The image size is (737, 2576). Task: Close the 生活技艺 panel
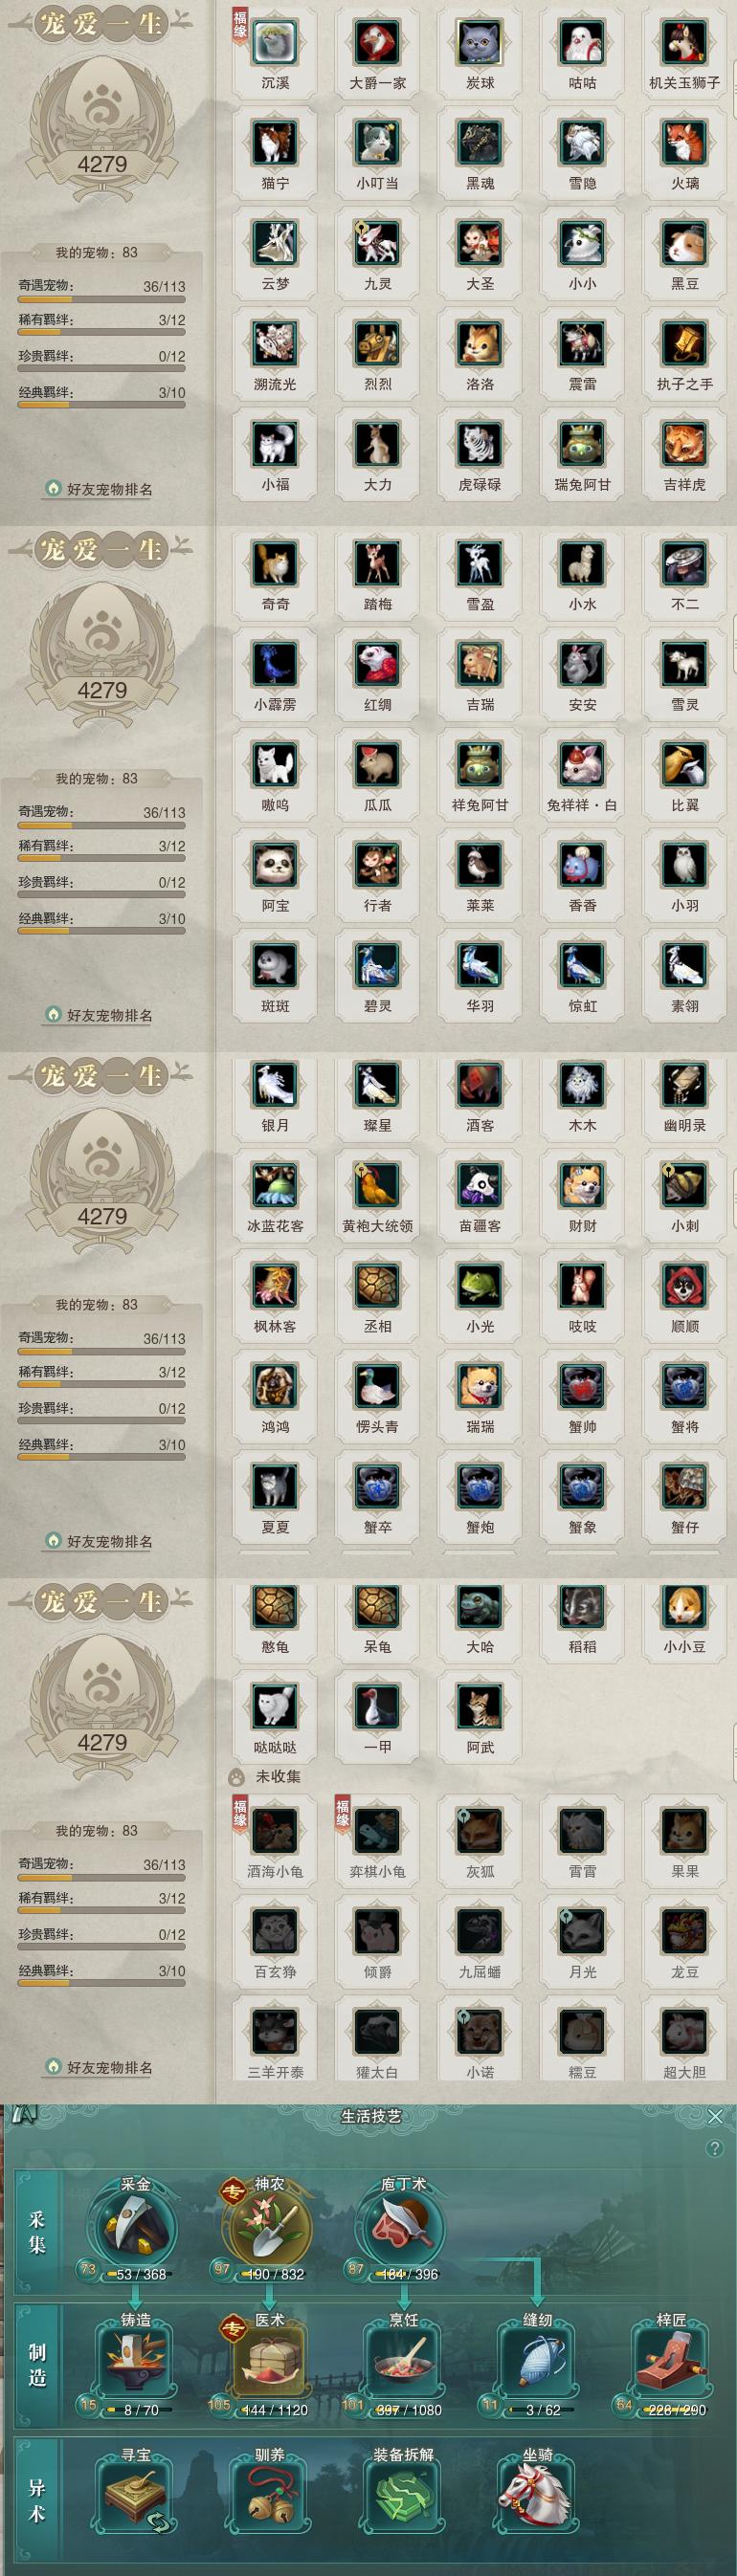point(714,2116)
